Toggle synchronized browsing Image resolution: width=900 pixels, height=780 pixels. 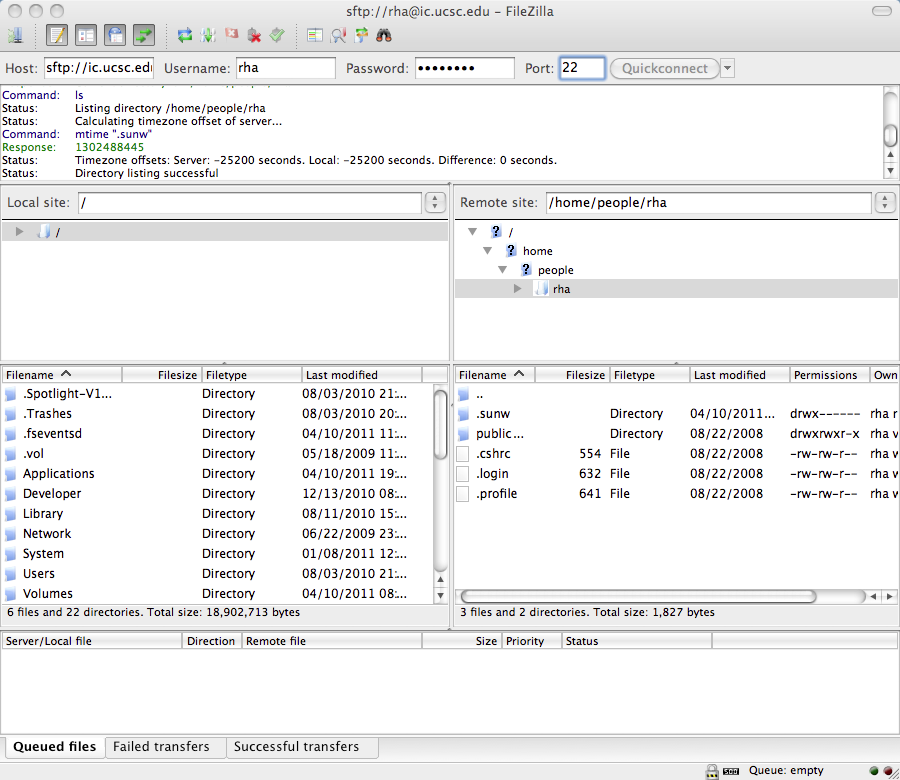click(x=361, y=36)
